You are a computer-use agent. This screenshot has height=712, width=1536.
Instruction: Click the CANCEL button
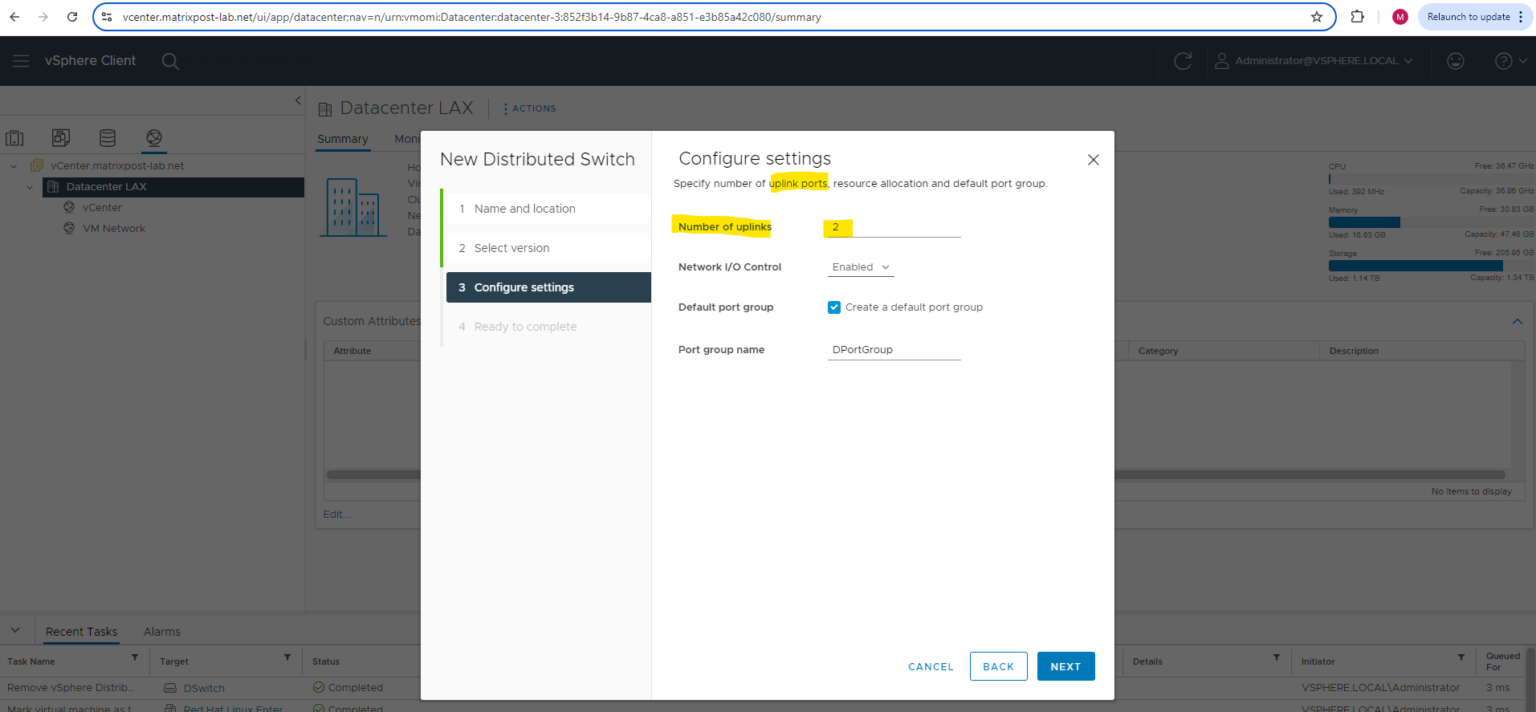tap(931, 667)
